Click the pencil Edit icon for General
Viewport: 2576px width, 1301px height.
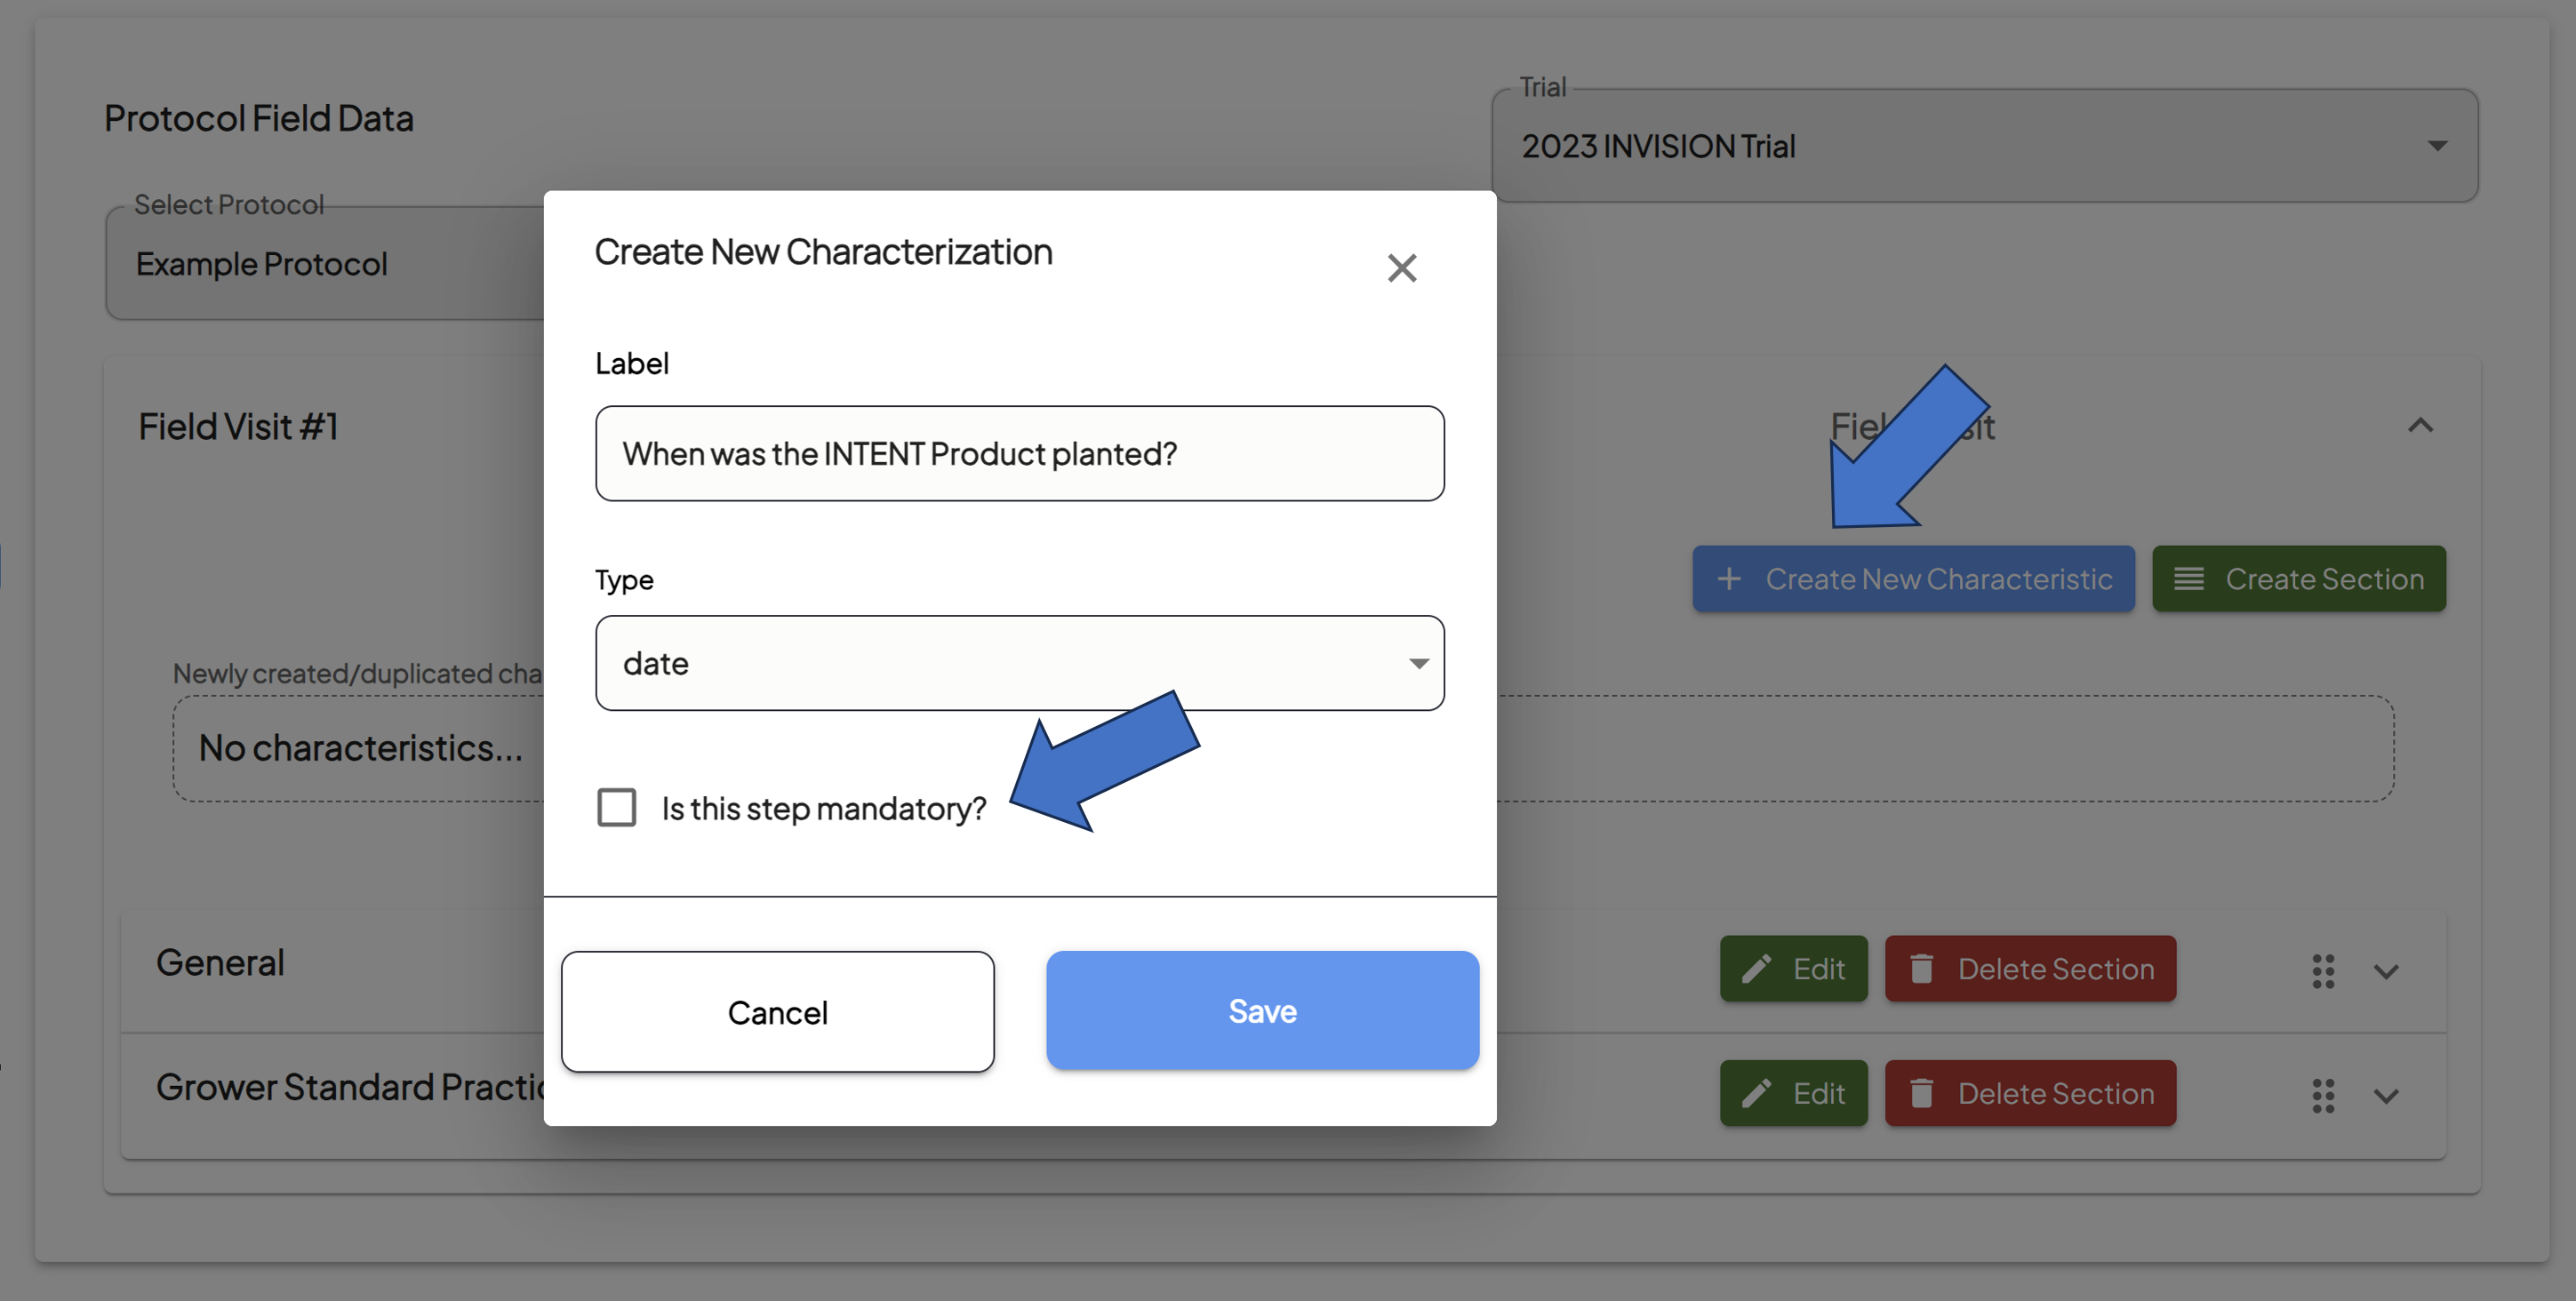(1756, 969)
